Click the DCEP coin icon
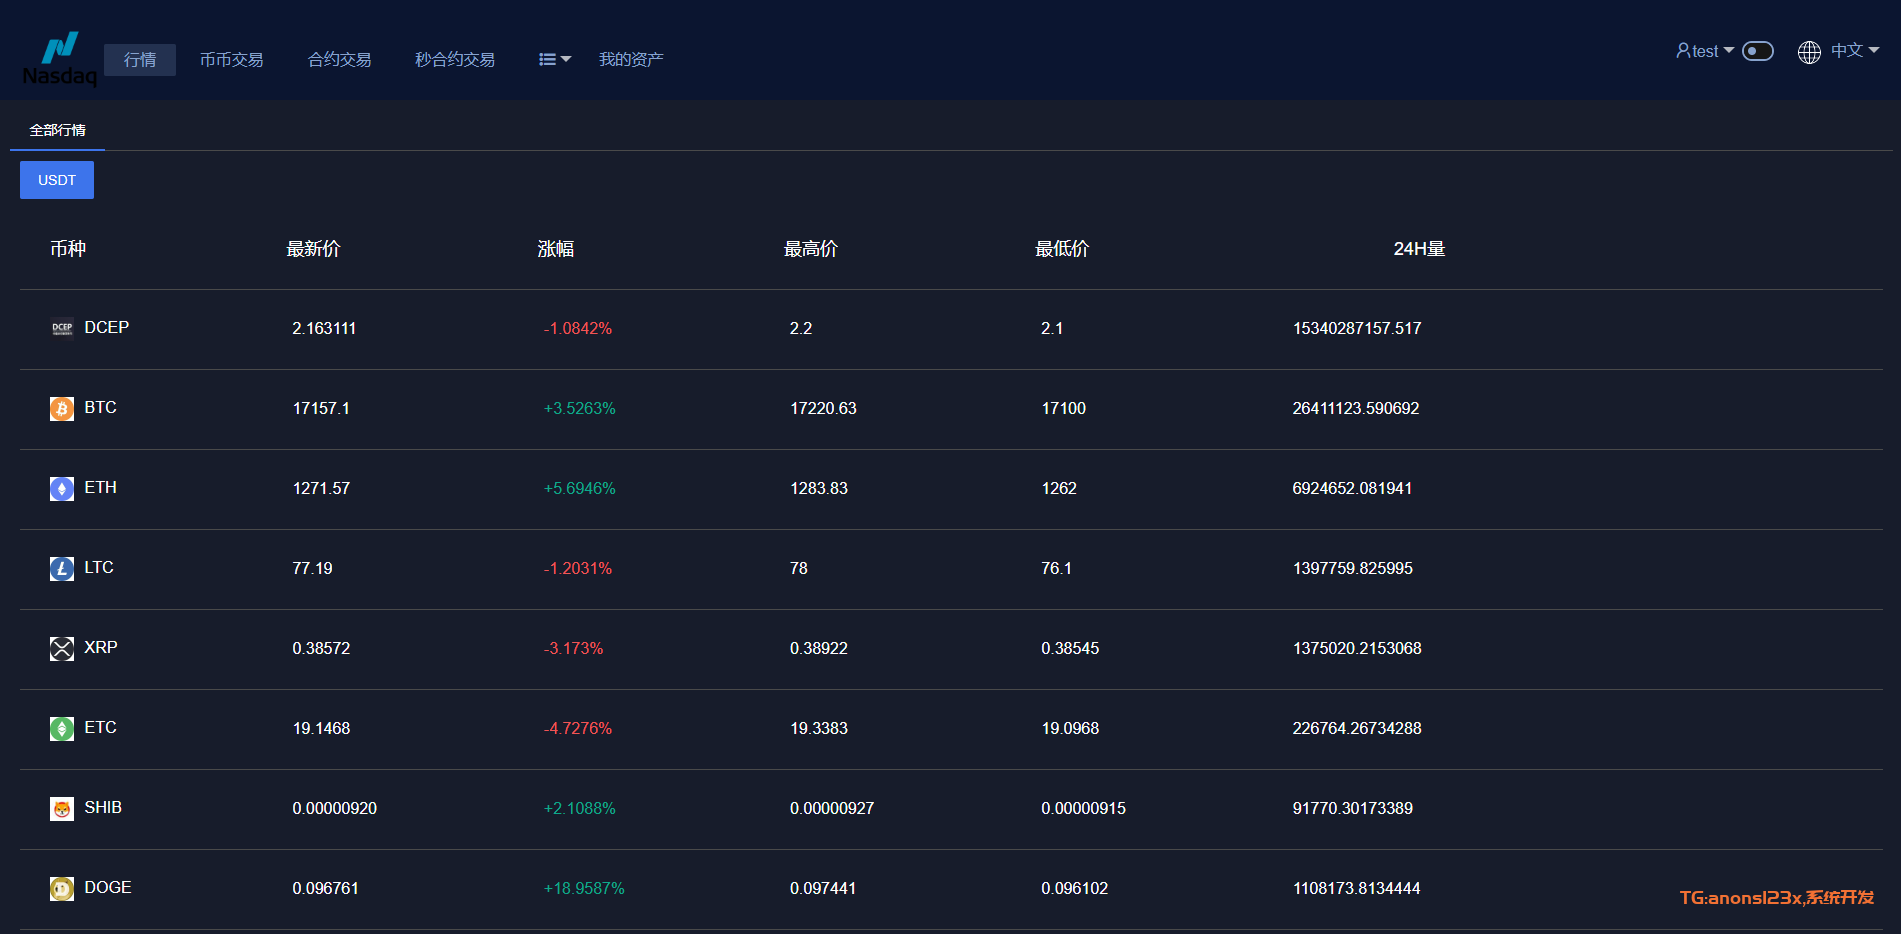The image size is (1901, 934). (62, 328)
